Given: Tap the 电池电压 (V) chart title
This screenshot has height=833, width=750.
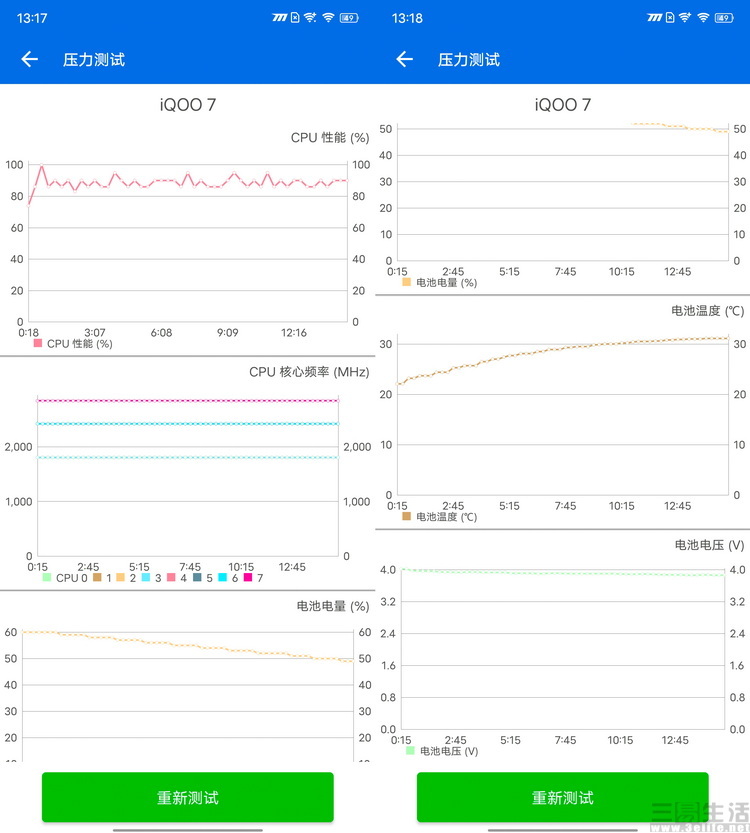Looking at the screenshot, I should pyautogui.click(x=710, y=545).
